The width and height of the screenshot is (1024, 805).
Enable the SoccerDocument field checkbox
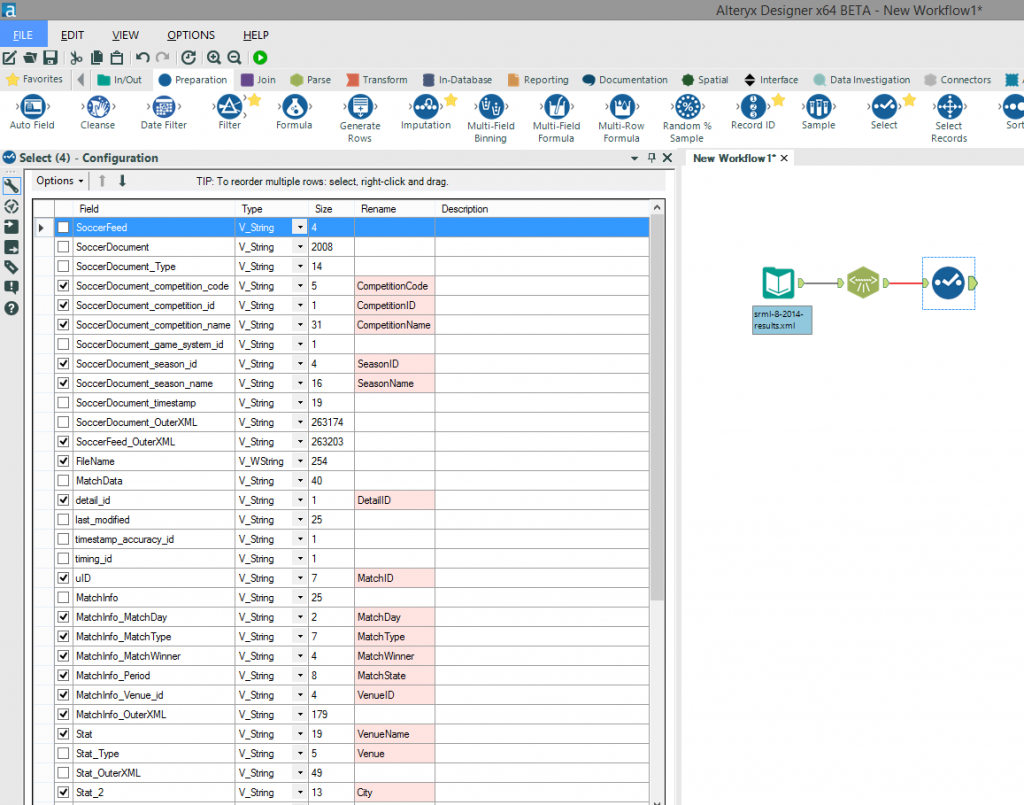pos(63,247)
